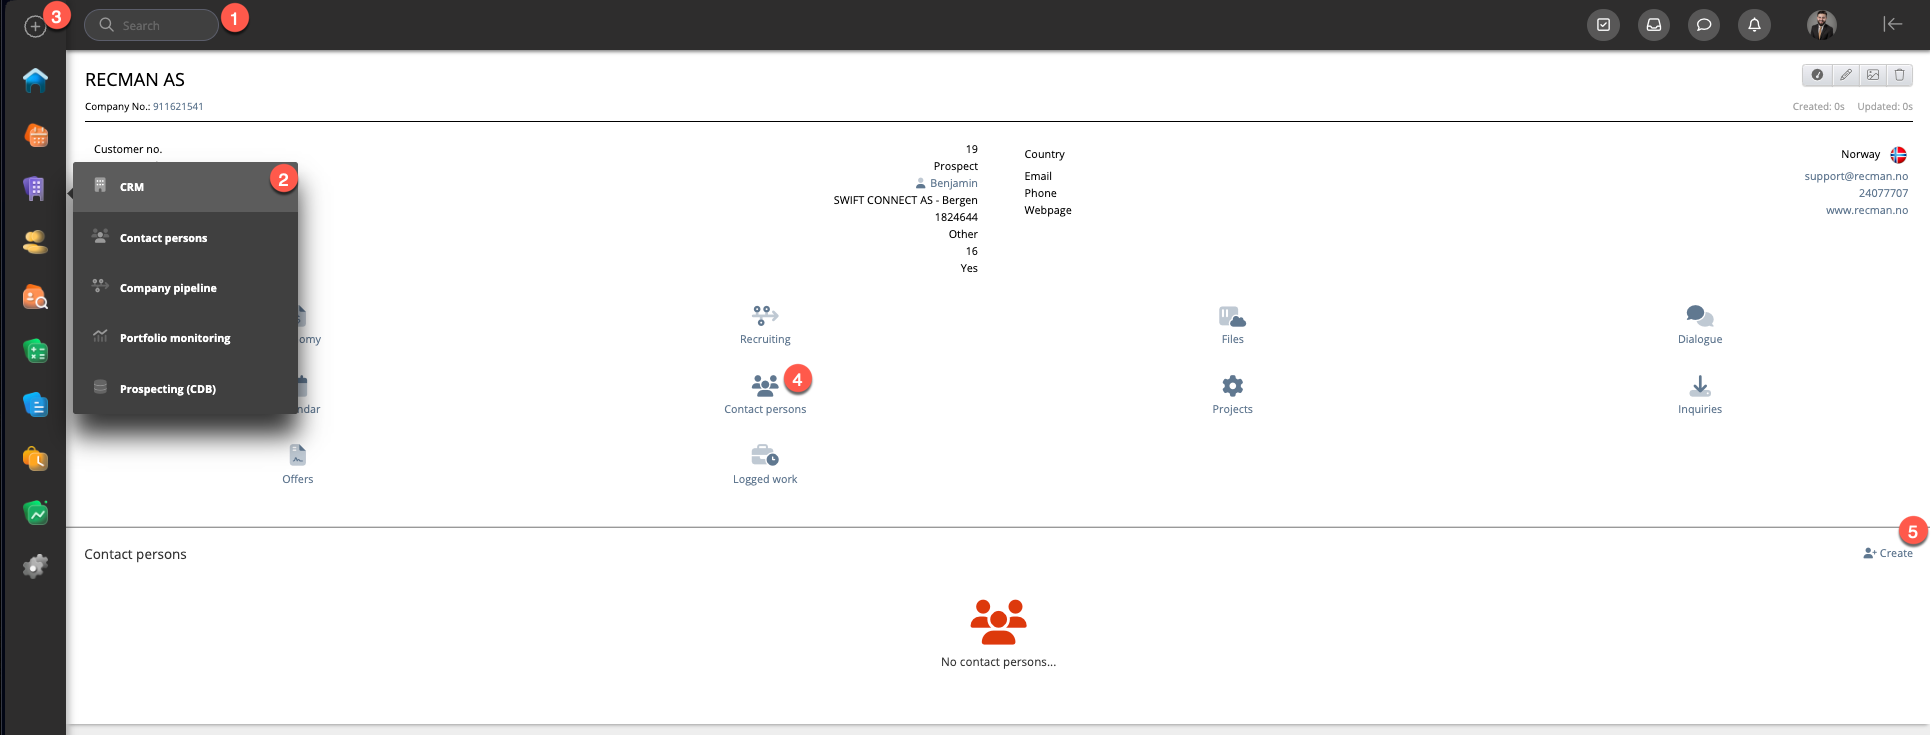1931x735 pixels.
Task: Open the Logged work briefcase icon
Action: click(765, 456)
